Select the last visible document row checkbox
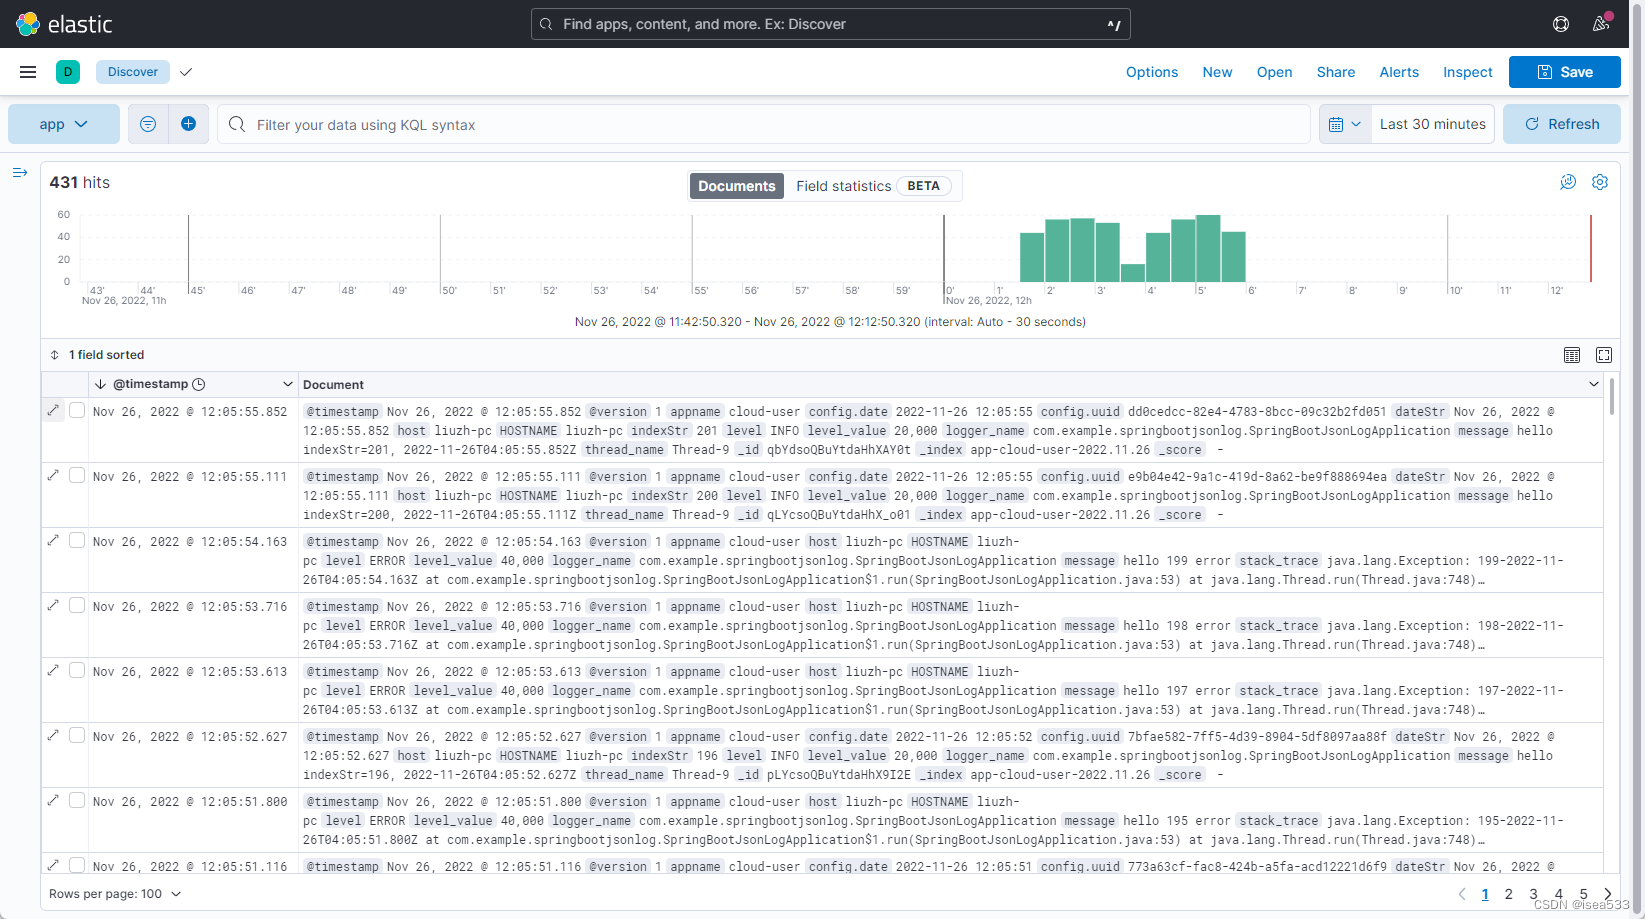The image size is (1645, 919). [x=76, y=865]
